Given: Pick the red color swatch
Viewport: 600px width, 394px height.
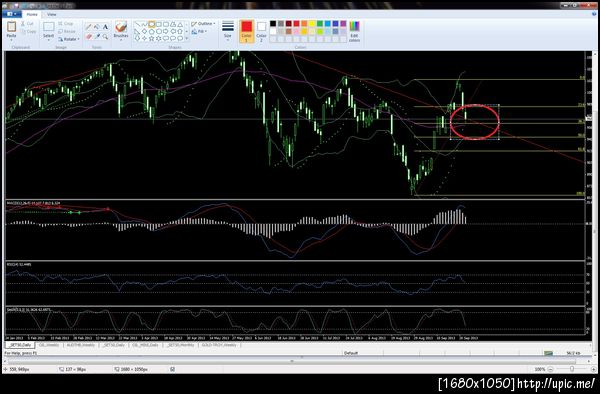Looking at the screenshot, I should click(296, 24).
